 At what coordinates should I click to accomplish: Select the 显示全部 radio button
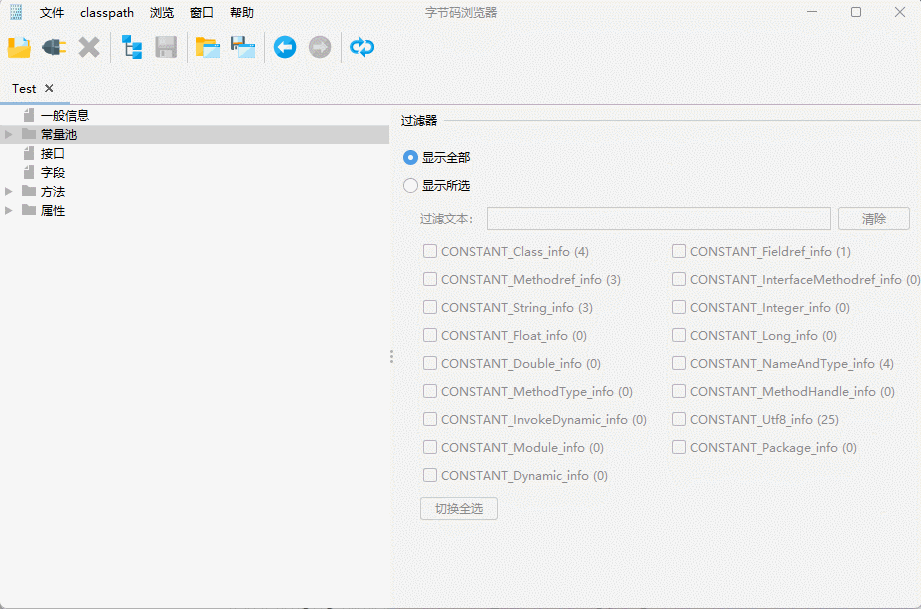(x=410, y=157)
